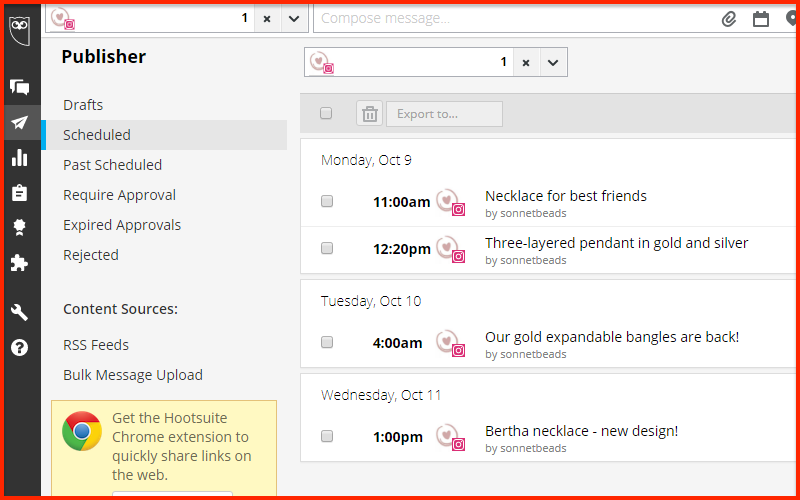Open Drafts in Publisher menu
The width and height of the screenshot is (800, 500).
point(83,105)
